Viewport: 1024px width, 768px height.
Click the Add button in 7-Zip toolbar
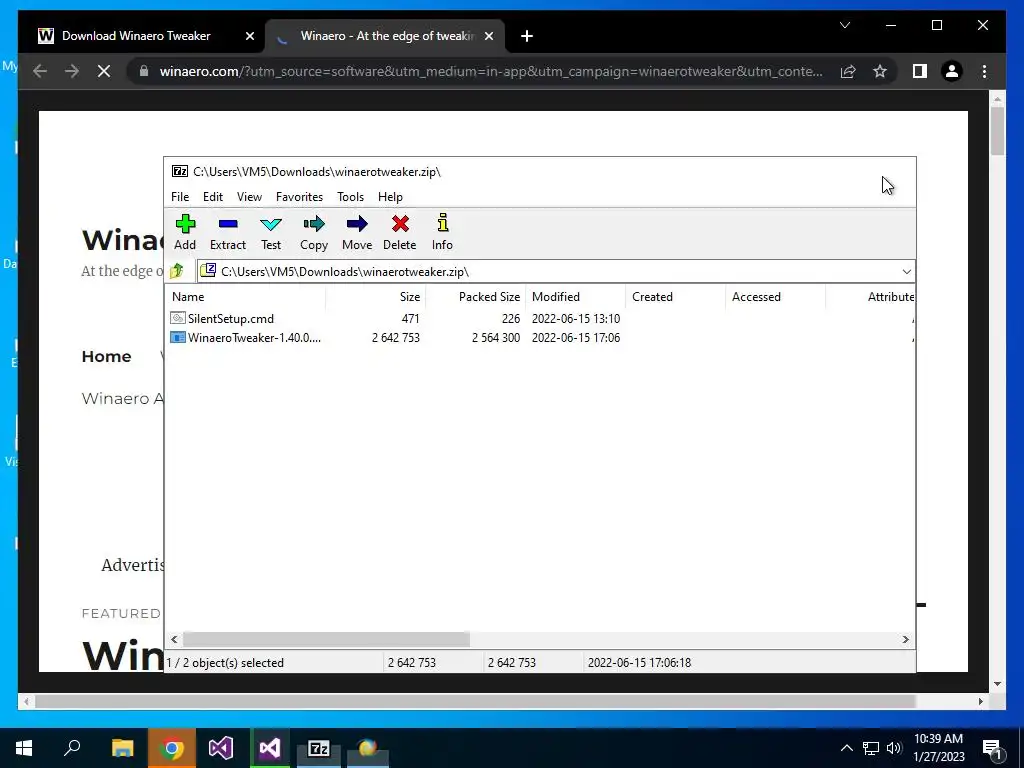[x=185, y=232]
